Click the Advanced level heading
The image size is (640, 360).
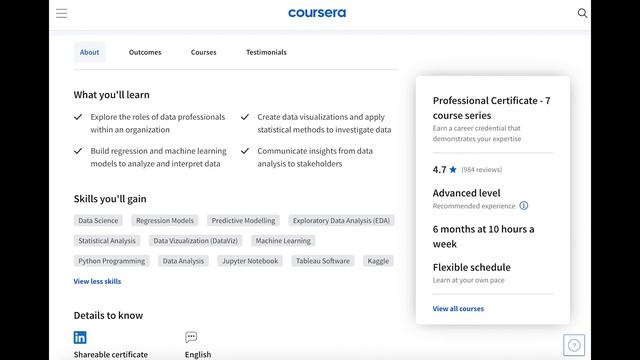click(467, 193)
